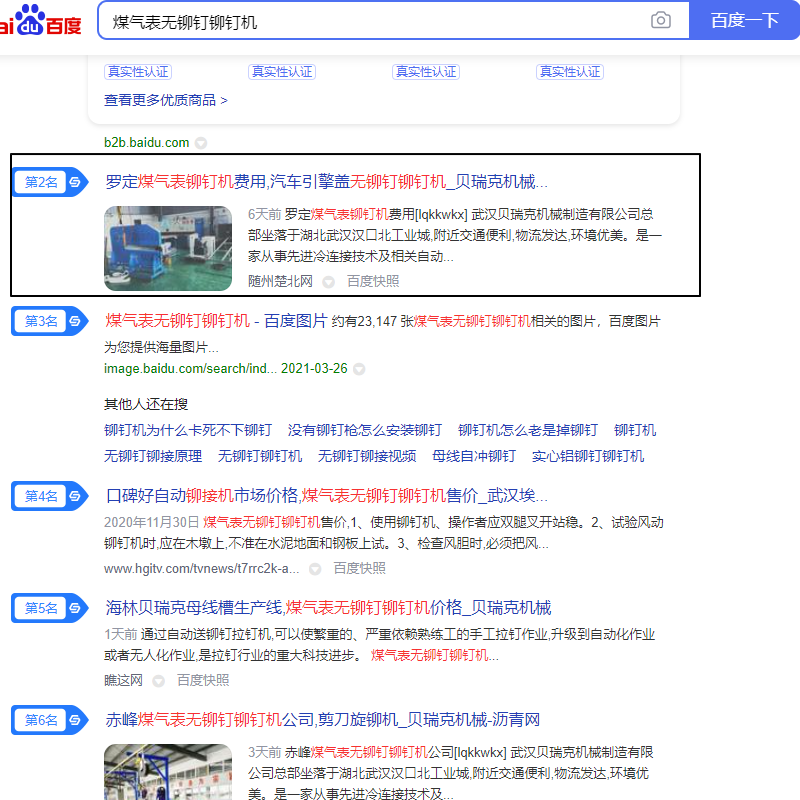800x800 pixels.
Task: Open result 海林贝瑞克母线槽生产线 title
Action: click(329, 608)
